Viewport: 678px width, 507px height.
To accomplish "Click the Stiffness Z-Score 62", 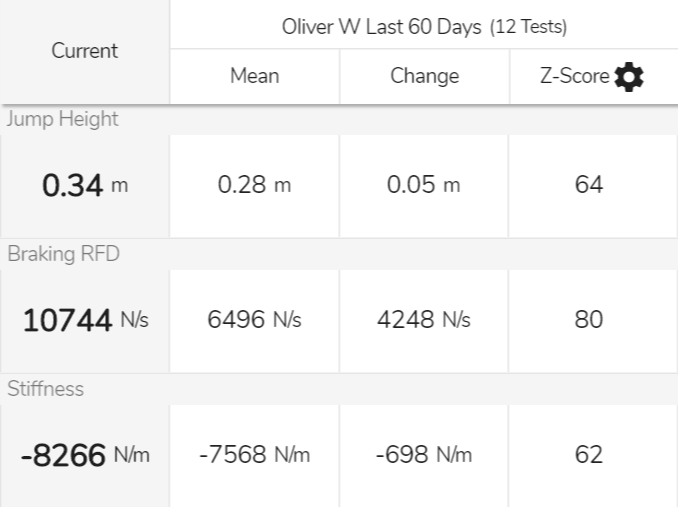I will click(x=589, y=455).
